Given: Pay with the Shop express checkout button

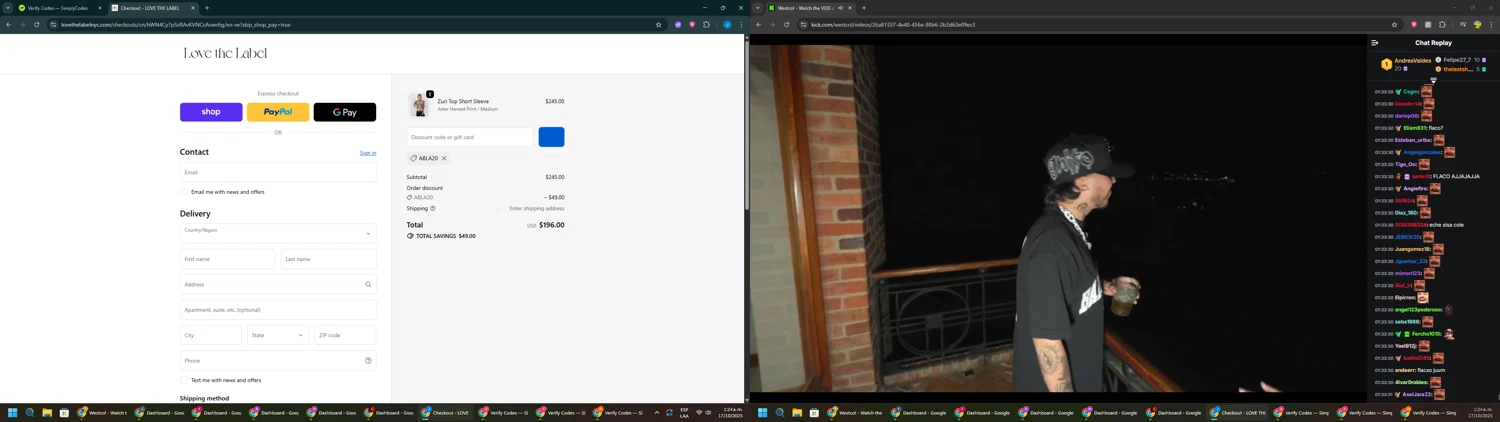Looking at the screenshot, I should coord(211,112).
